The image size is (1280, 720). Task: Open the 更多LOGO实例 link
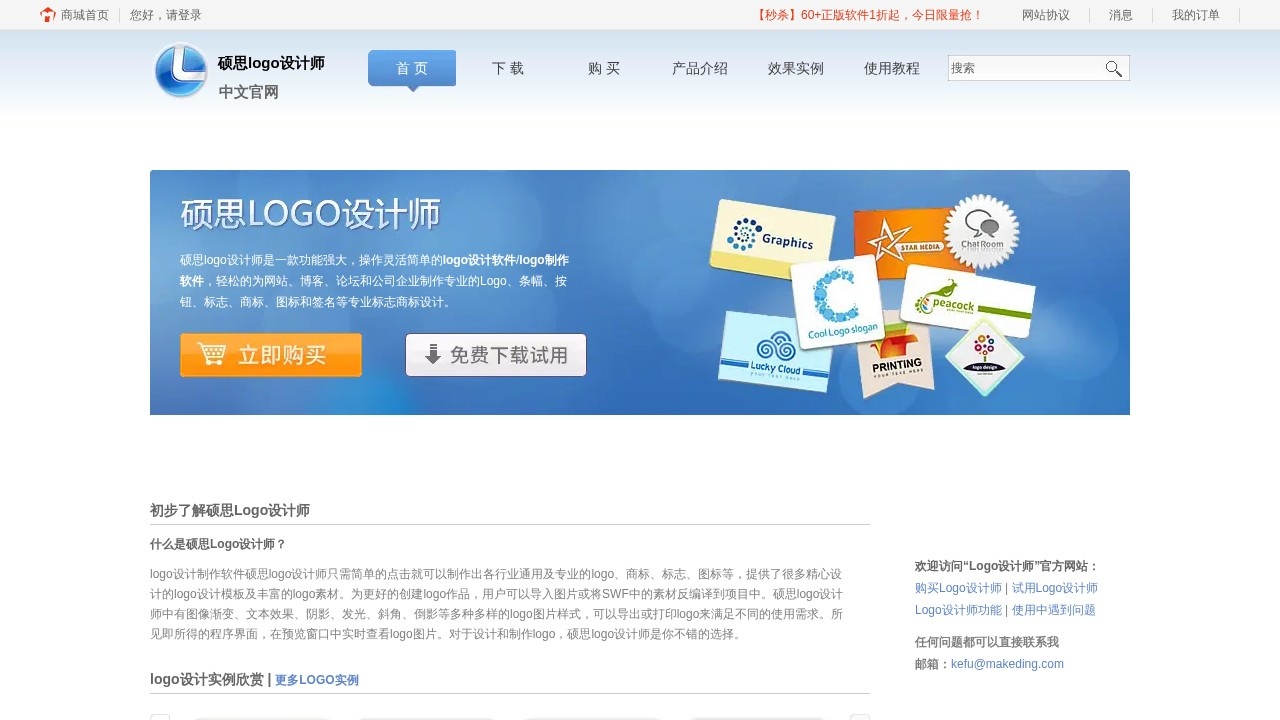click(317, 680)
